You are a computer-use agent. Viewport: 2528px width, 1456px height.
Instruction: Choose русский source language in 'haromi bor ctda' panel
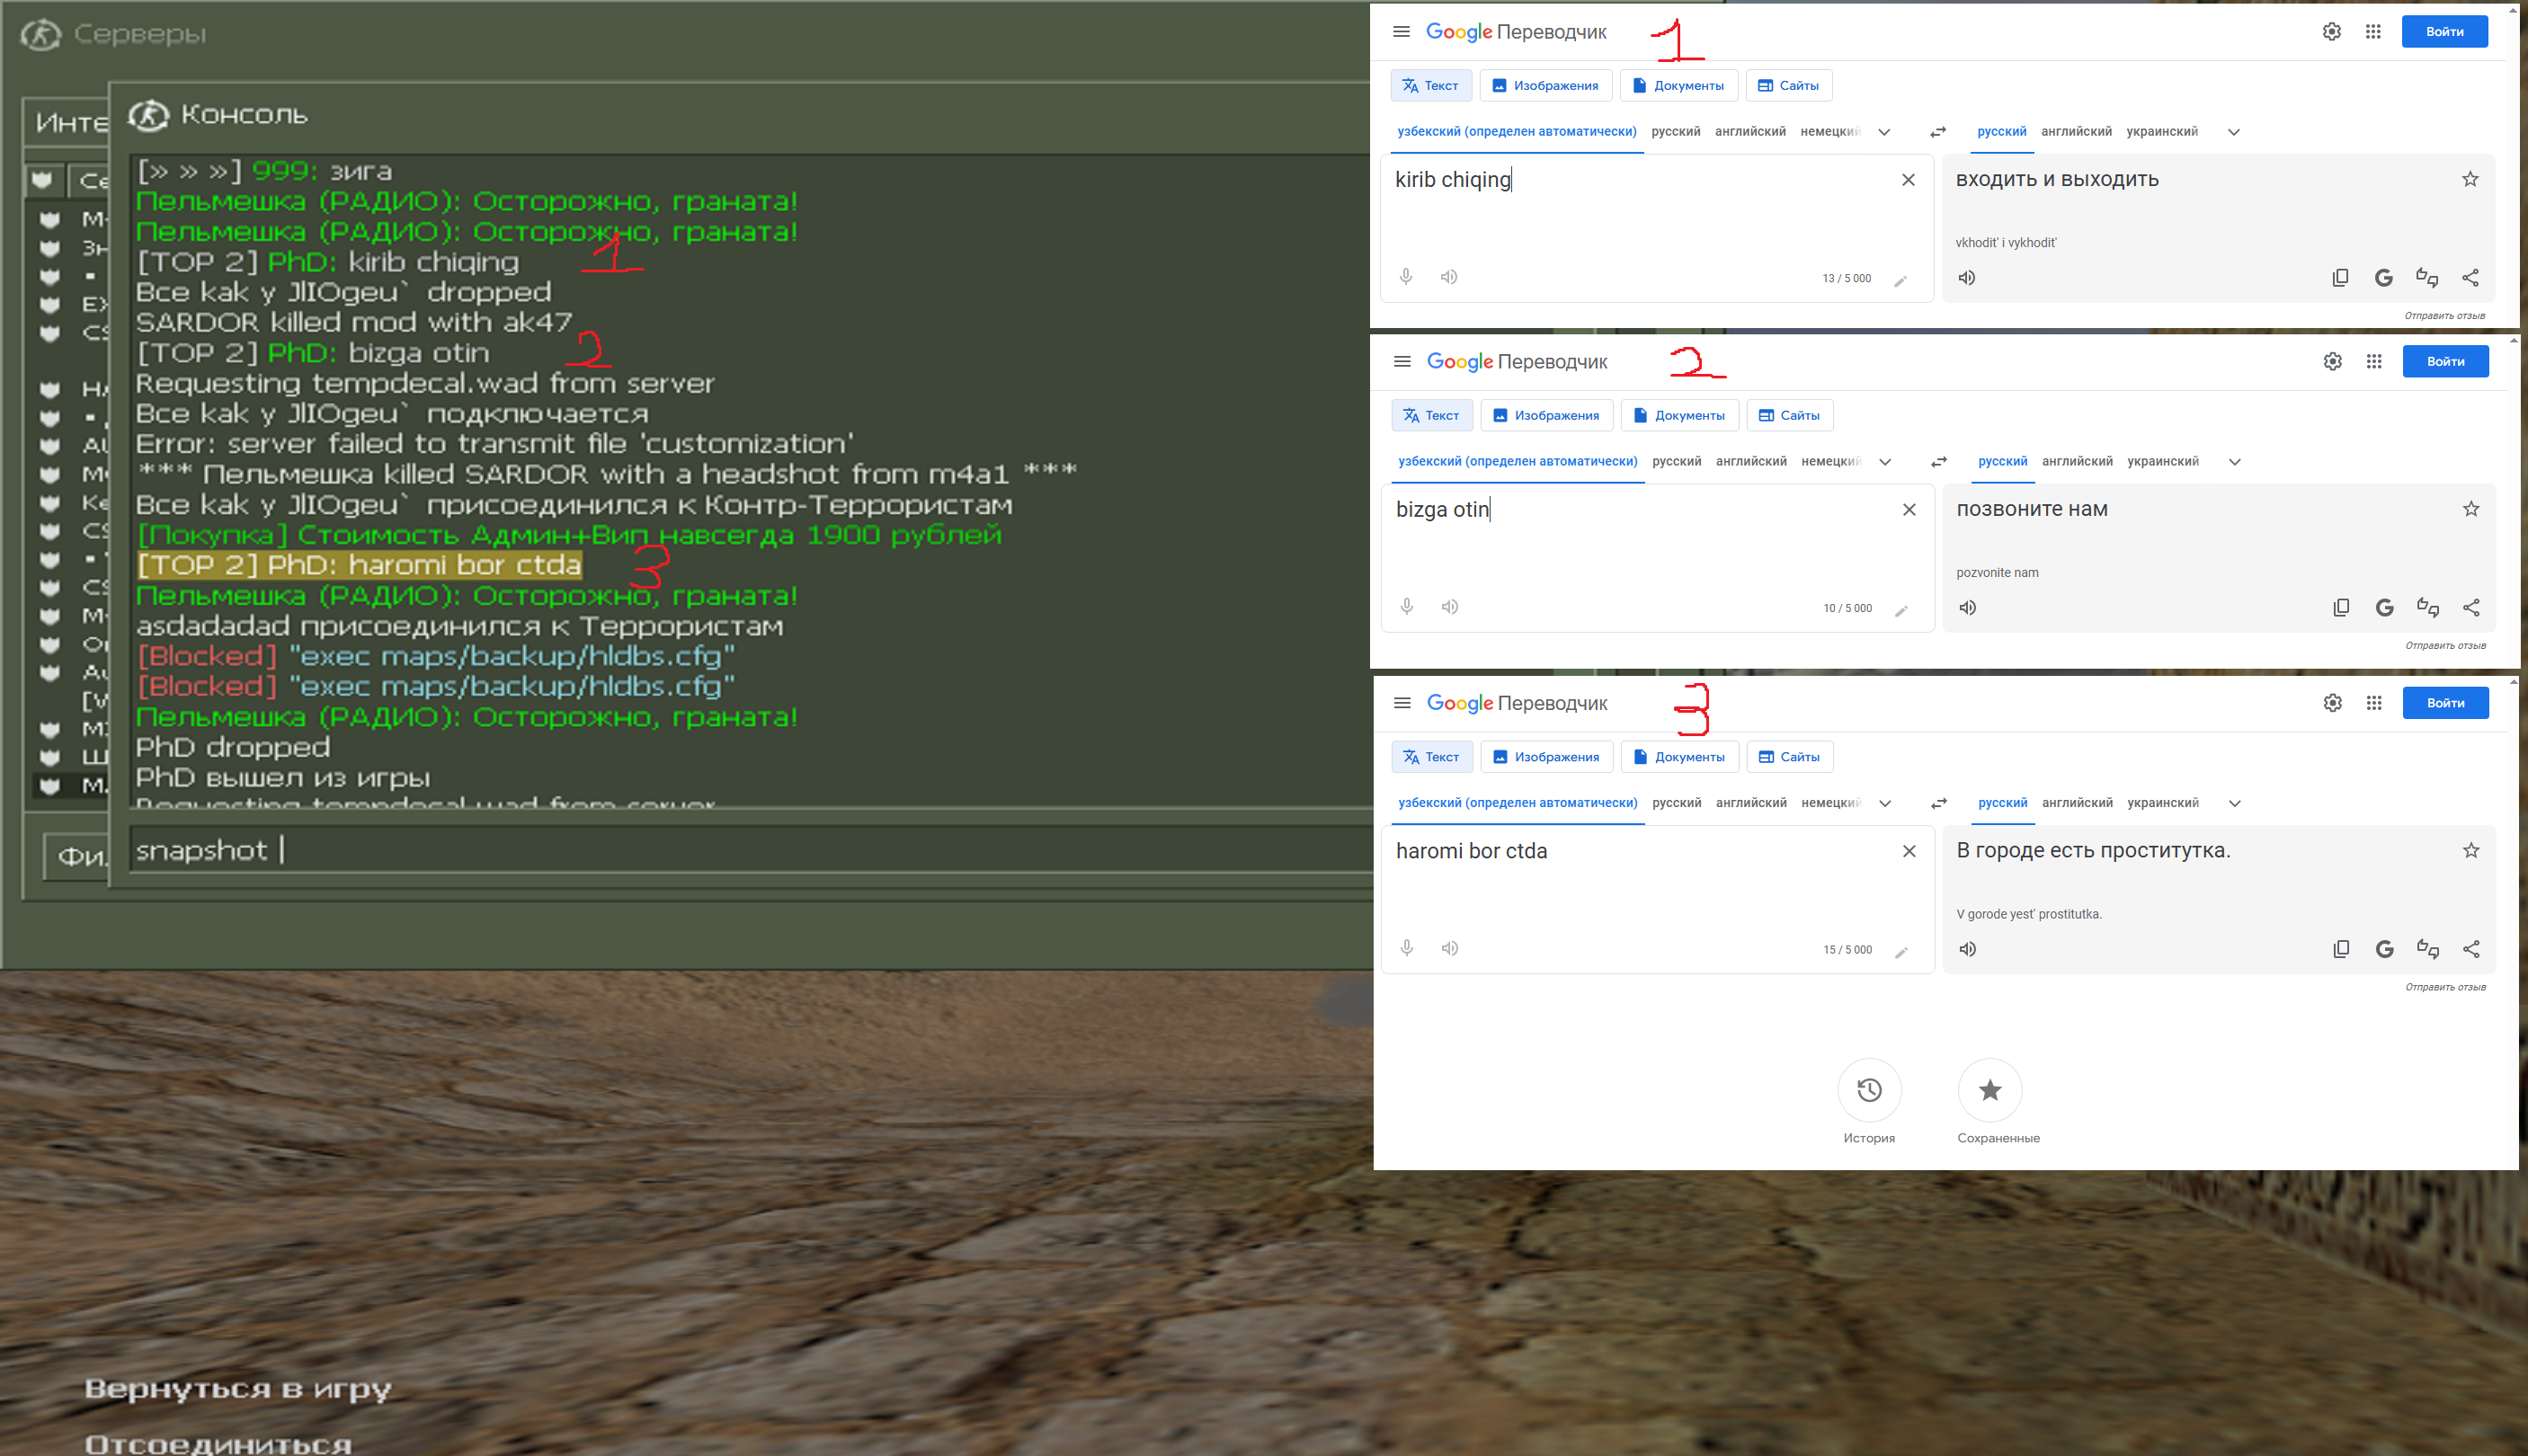(1677, 803)
